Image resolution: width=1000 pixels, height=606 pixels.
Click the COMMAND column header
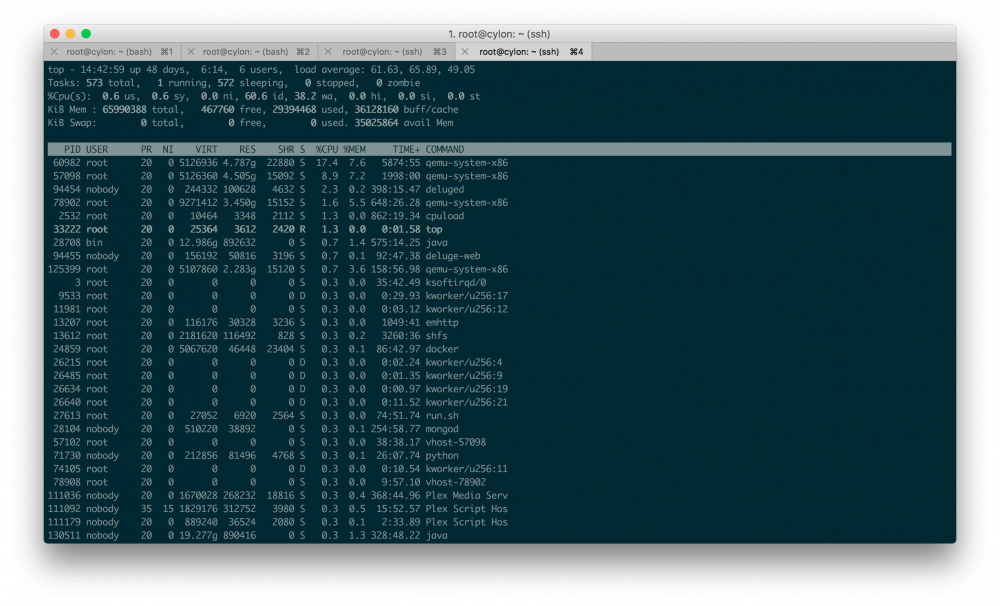coord(445,149)
